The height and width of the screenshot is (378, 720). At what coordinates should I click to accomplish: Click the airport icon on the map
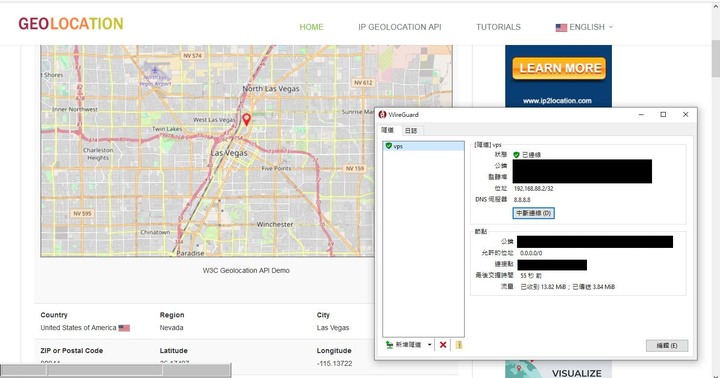click(x=155, y=70)
